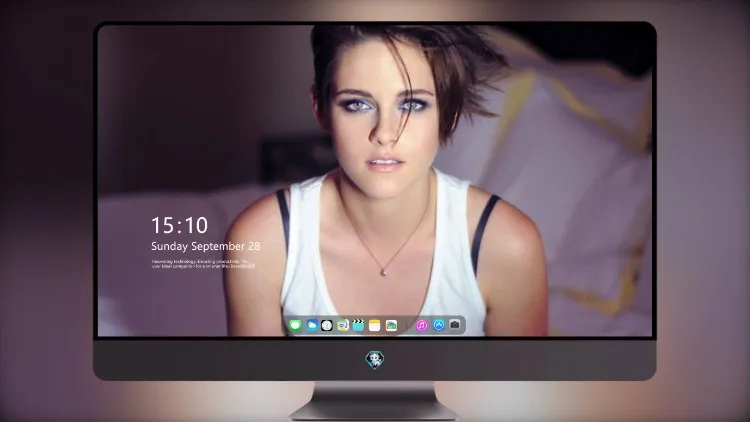Open the Camera app in the dock
Screen dimensions: 750x422
[455, 325]
